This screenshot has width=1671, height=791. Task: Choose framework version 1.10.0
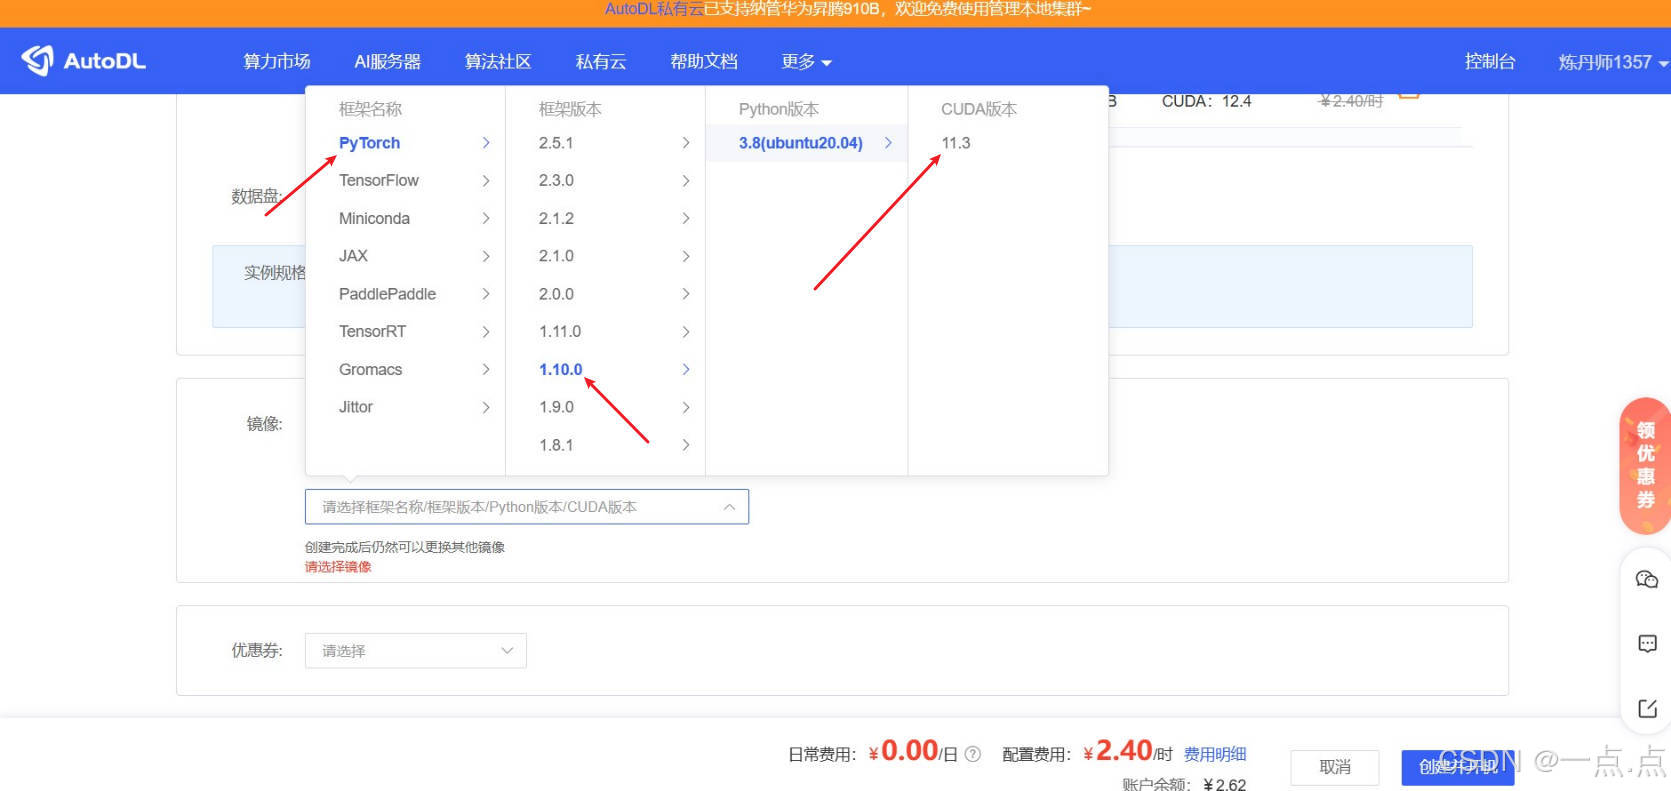point(606,369)
